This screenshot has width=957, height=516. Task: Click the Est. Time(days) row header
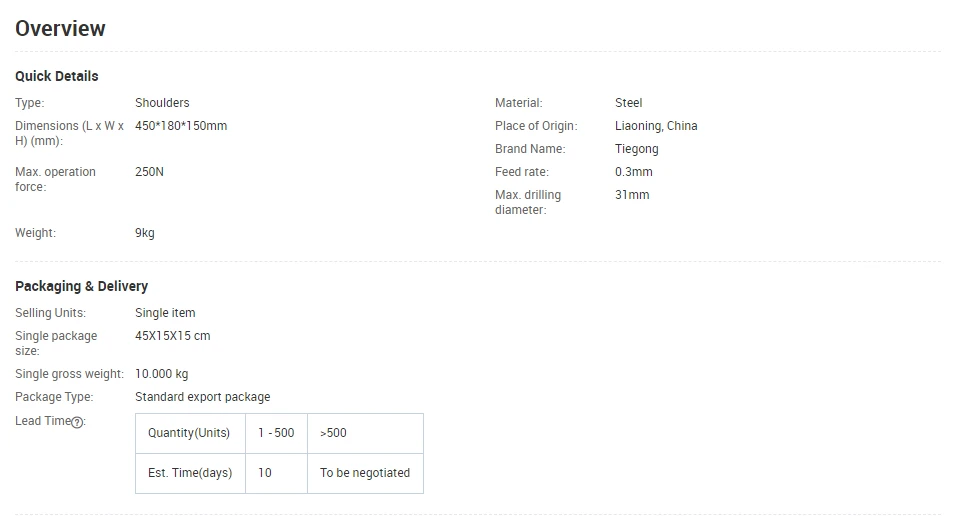[x=190, y=473]
